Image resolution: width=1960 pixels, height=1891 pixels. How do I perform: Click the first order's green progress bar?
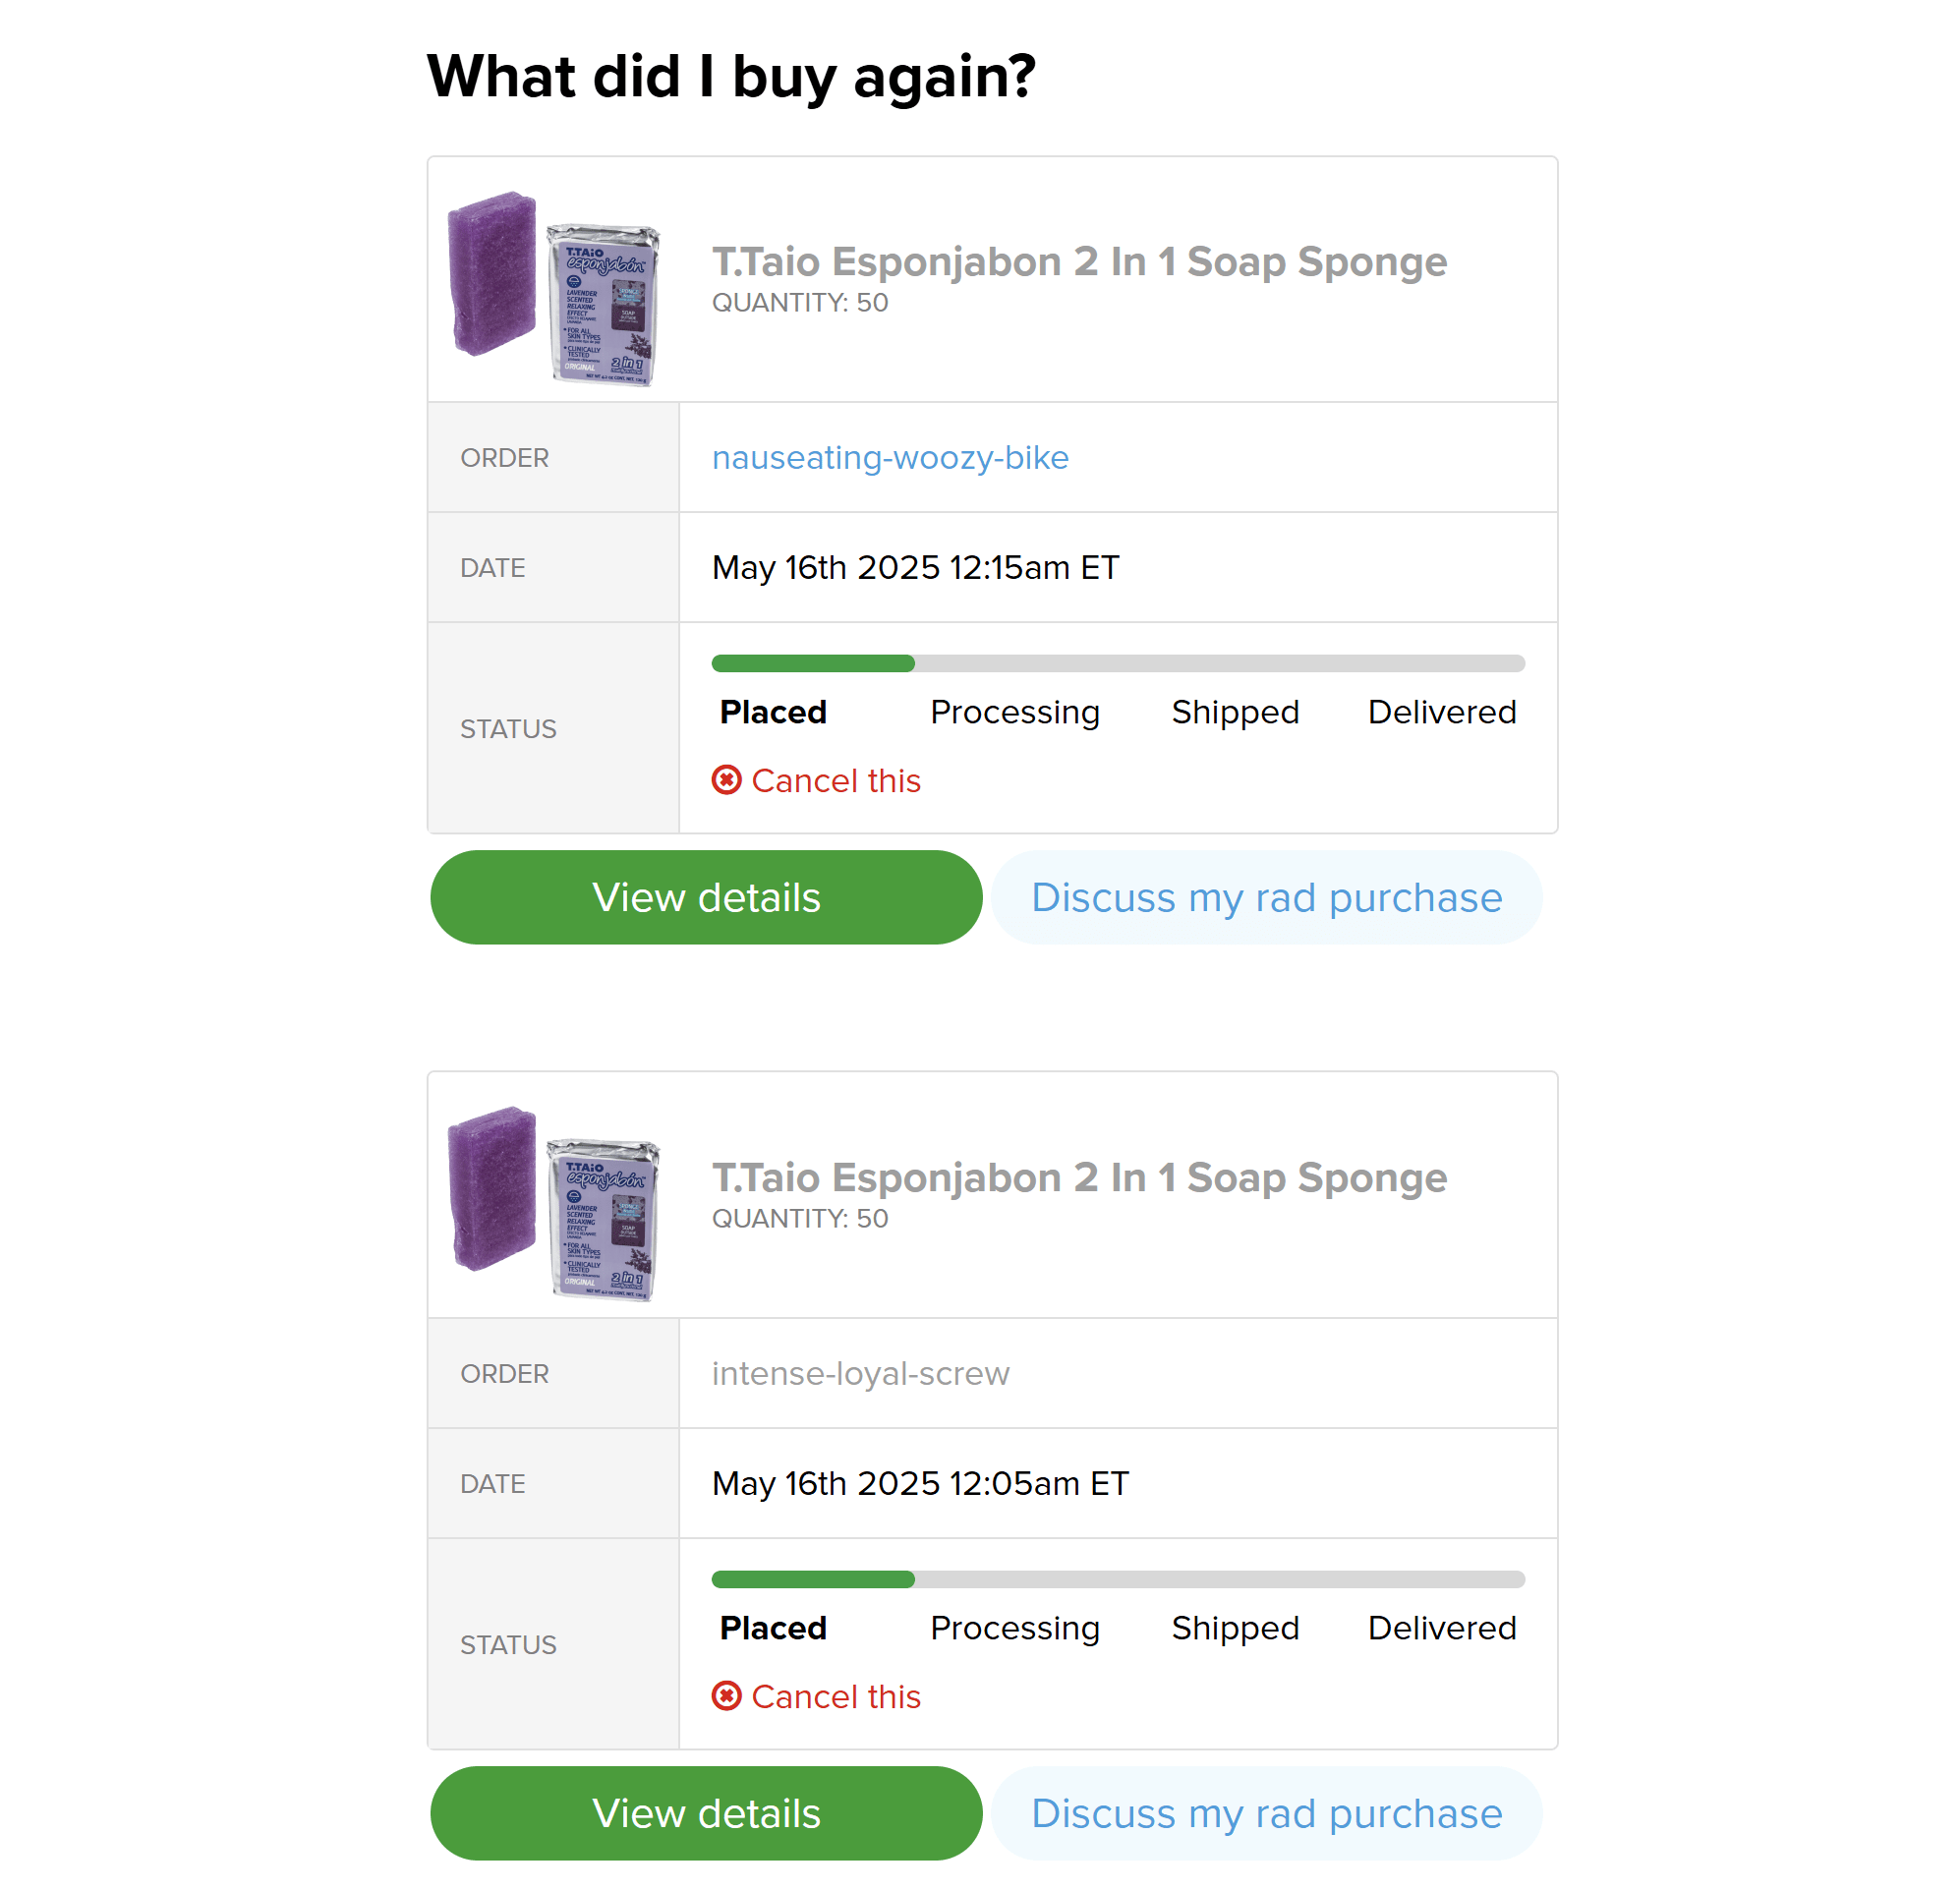click(x=813, y=663)
